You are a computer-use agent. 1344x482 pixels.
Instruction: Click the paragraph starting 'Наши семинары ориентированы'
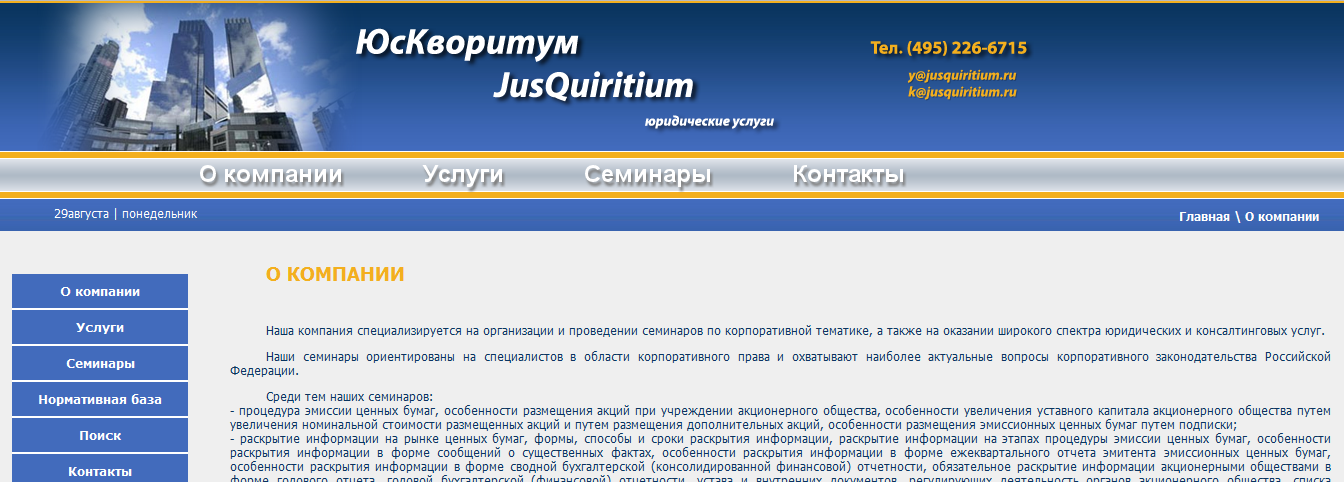[x=780, y=362]
